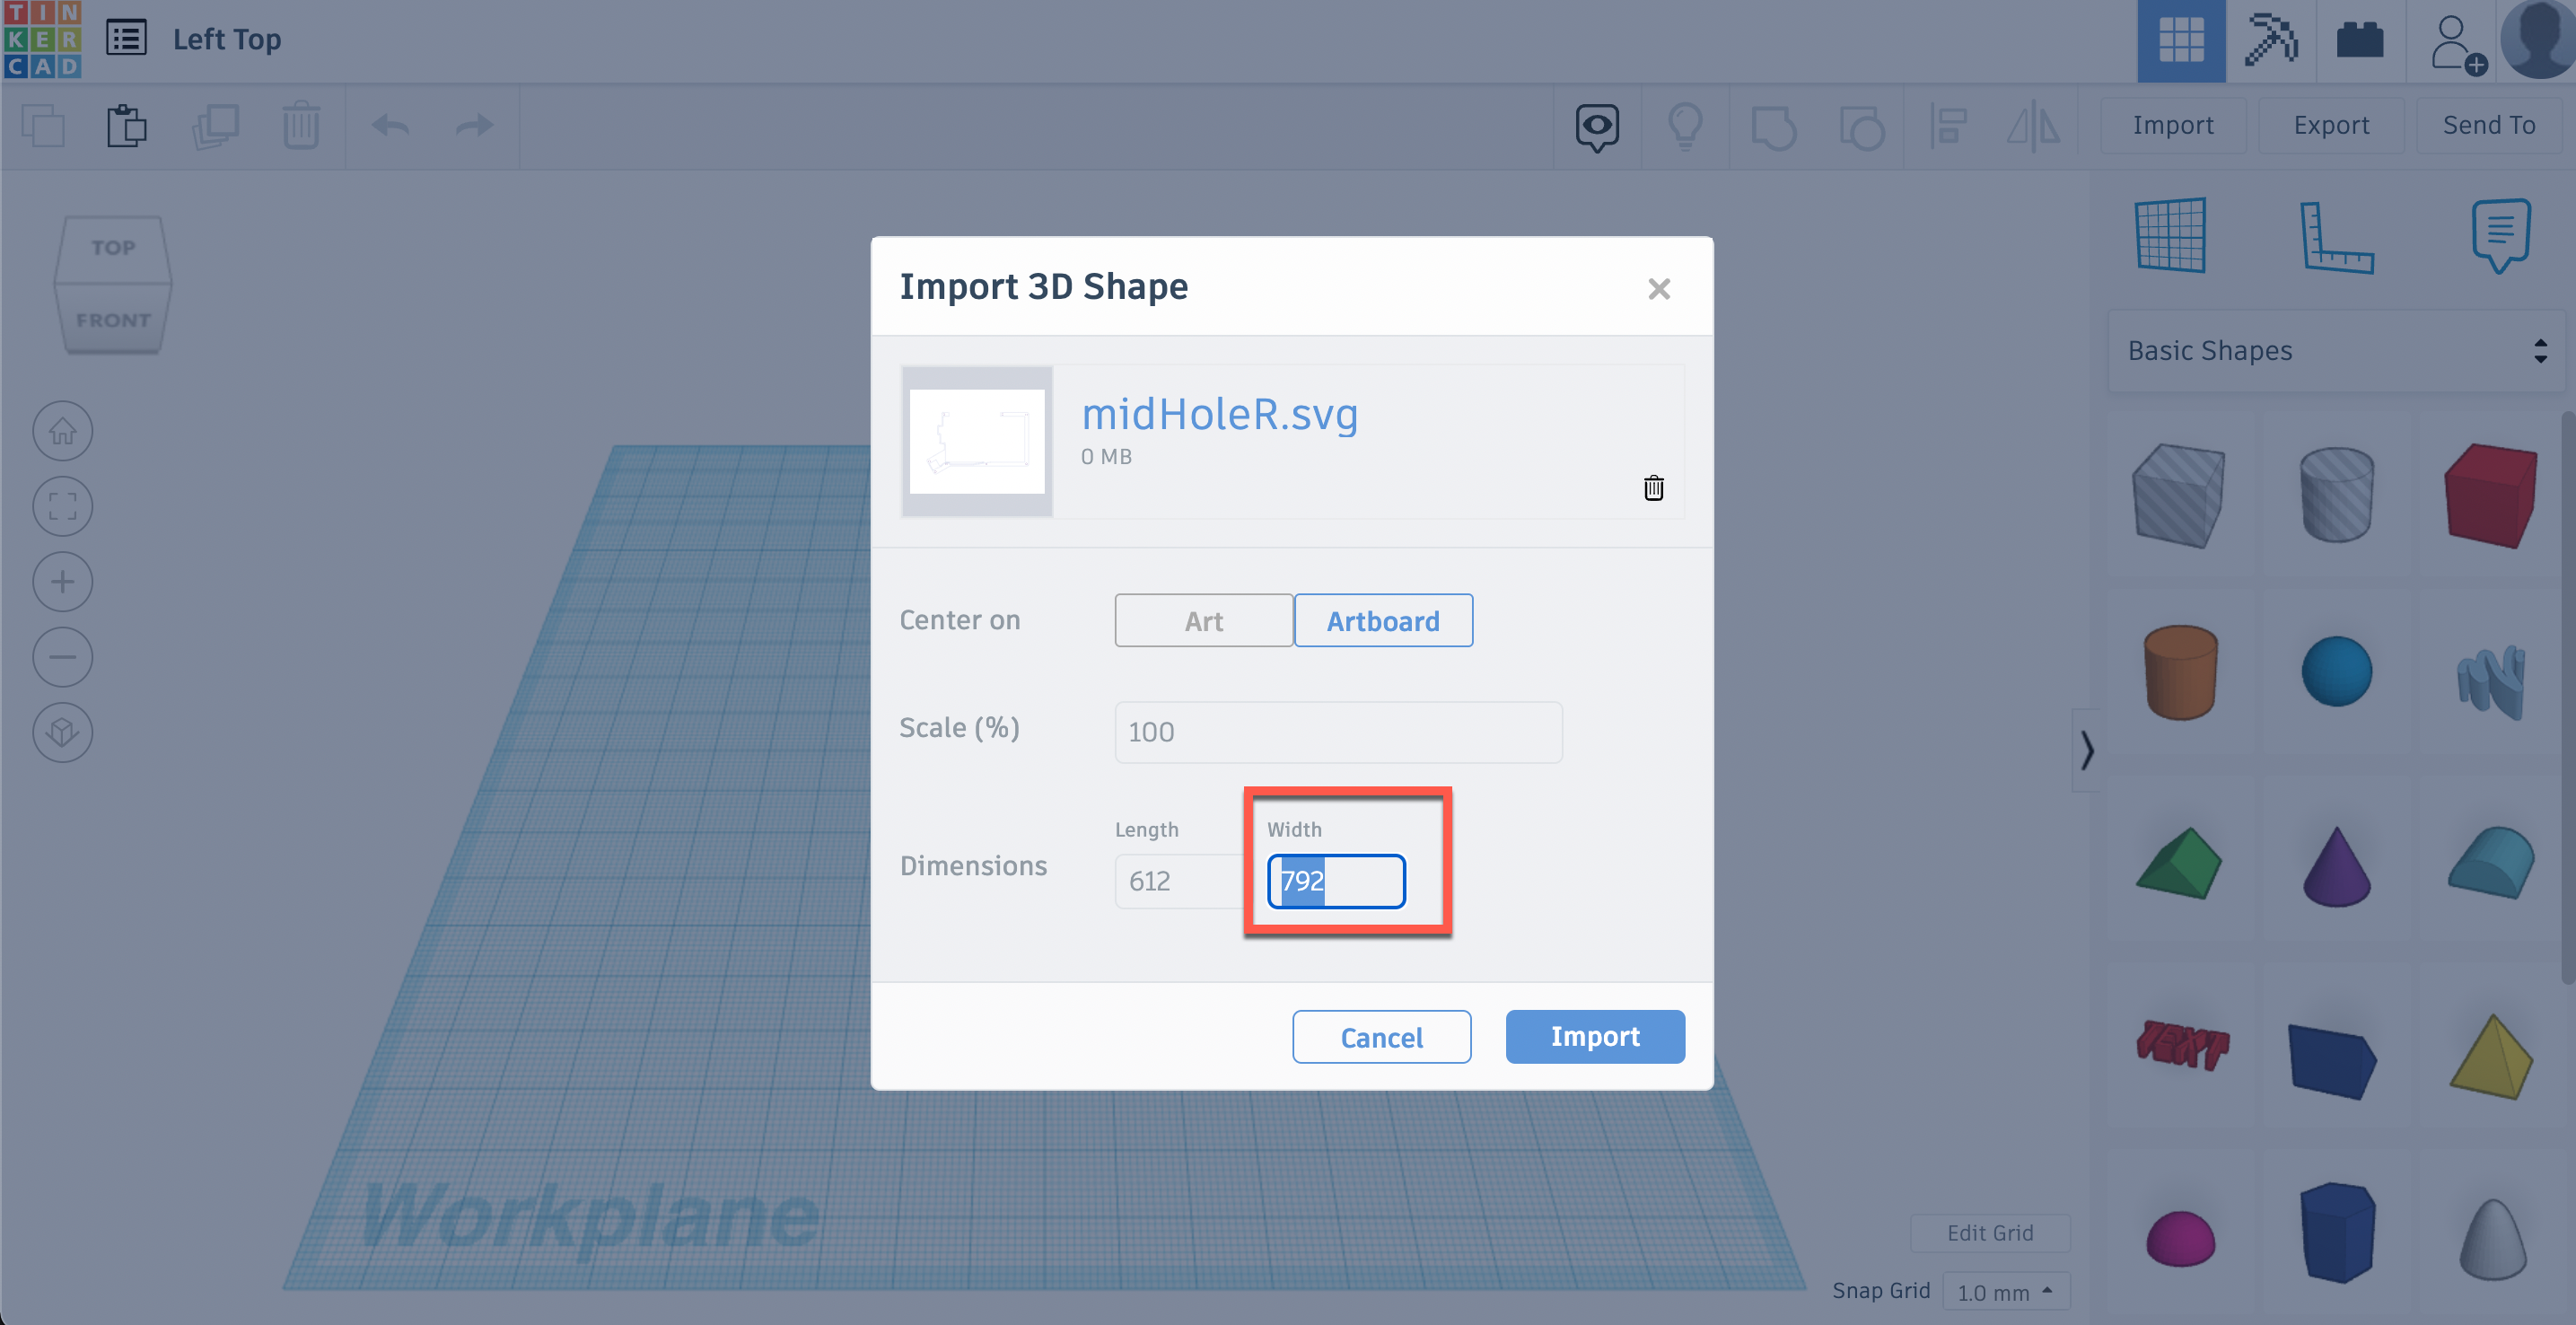Screen dimensions: 2576x1325
Task: Select Art center option
Action: tap(1204, 621)
